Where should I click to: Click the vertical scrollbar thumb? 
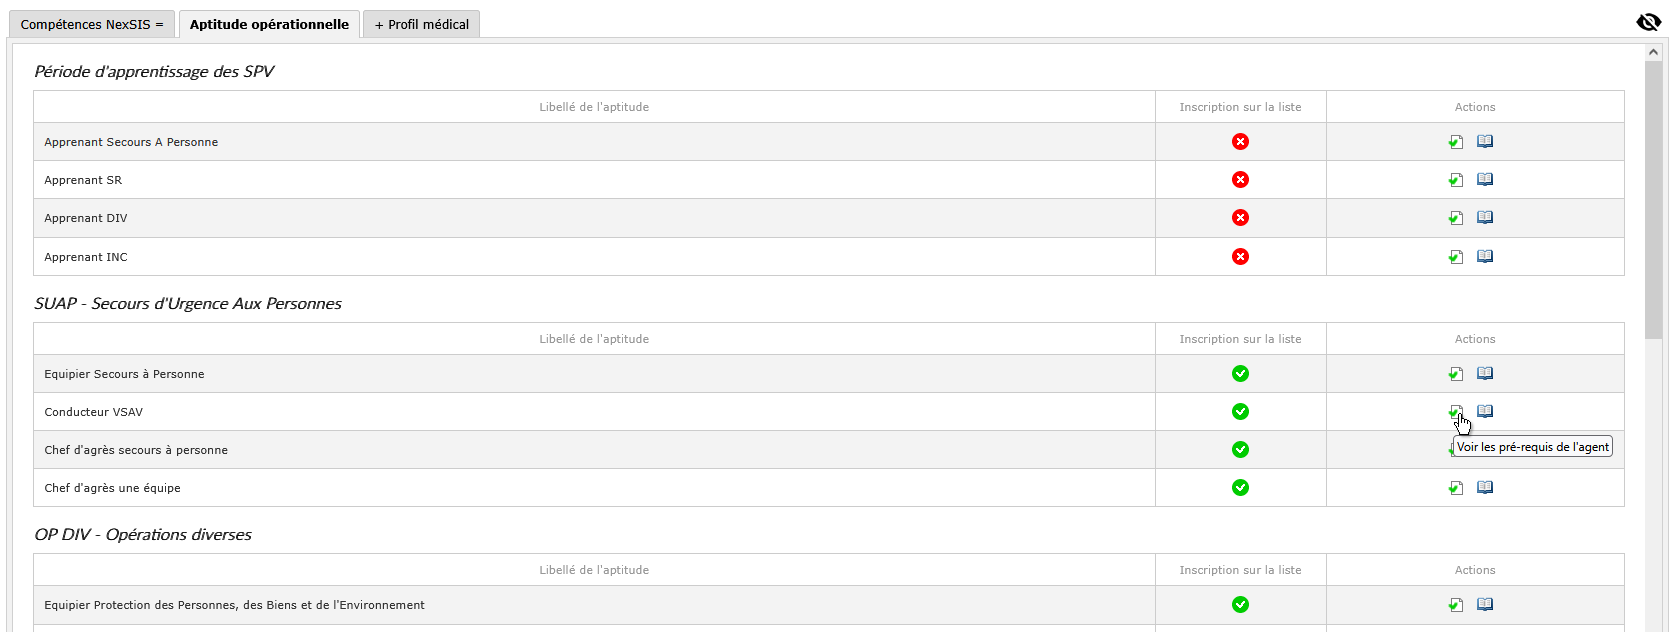click(1654, 200)
